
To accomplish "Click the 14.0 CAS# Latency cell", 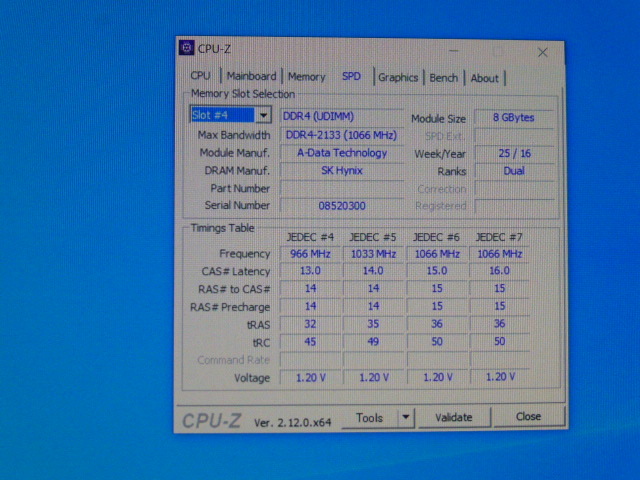I will coord(373,271).
